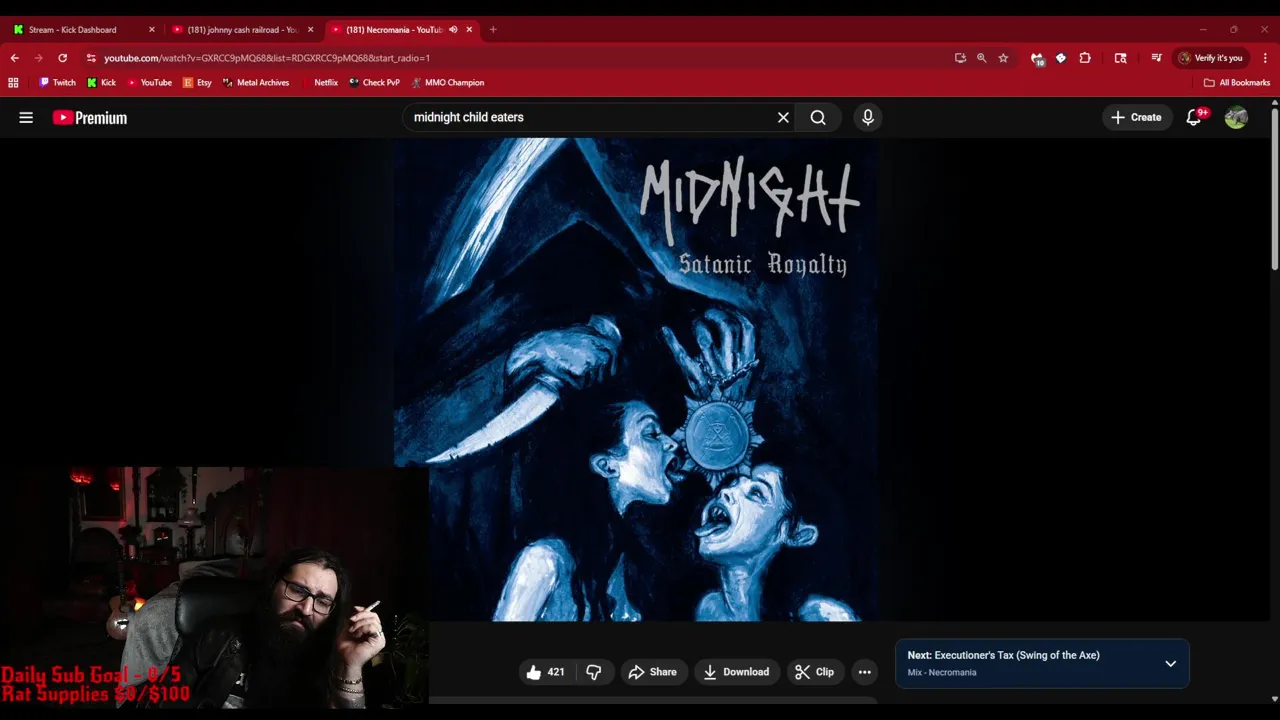Open the YouTube guide hamburger menu

tap(26, 117)
